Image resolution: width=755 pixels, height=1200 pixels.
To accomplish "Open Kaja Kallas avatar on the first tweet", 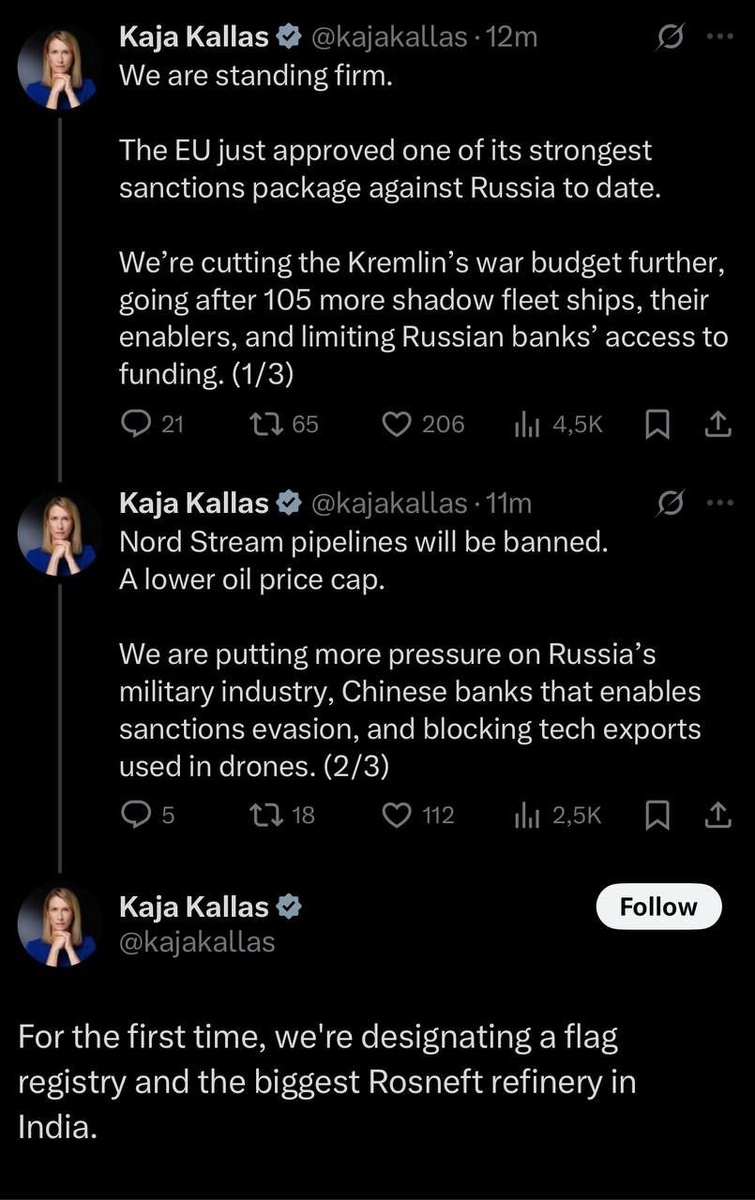I will coord(59,66).
